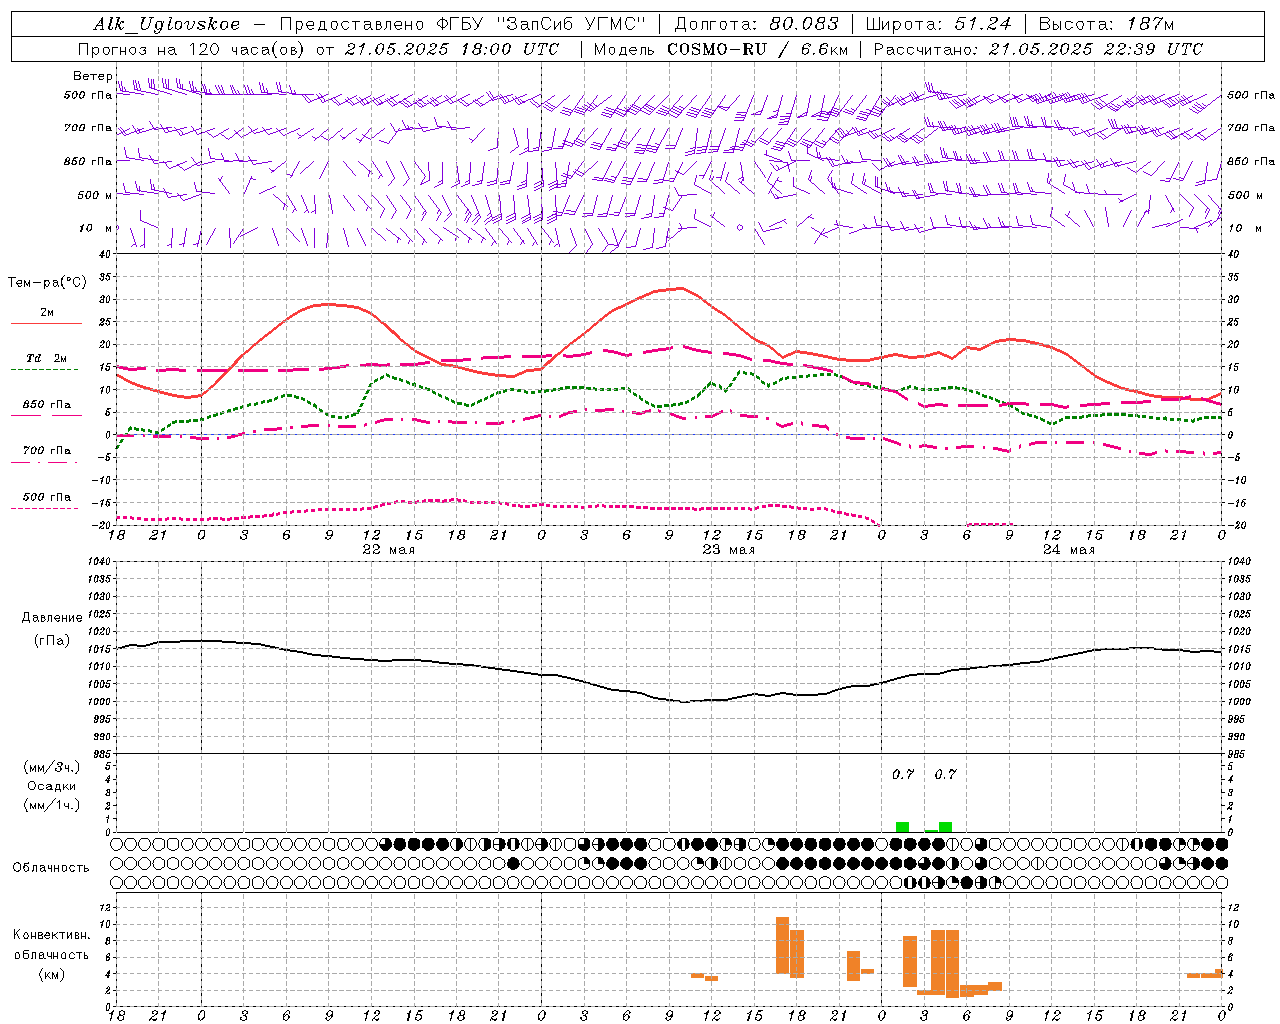Select the "Широта: 51.24" header value
The width and height of the screenshot is (1280, 1024).
tap(938, 24)
